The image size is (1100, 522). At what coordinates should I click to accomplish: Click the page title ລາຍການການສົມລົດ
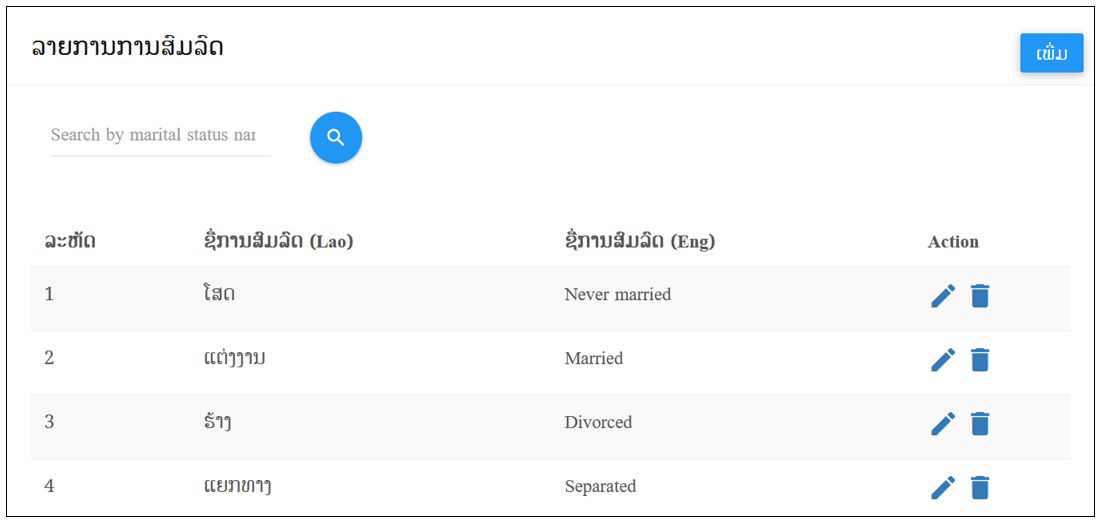click(x=127, y=48)
